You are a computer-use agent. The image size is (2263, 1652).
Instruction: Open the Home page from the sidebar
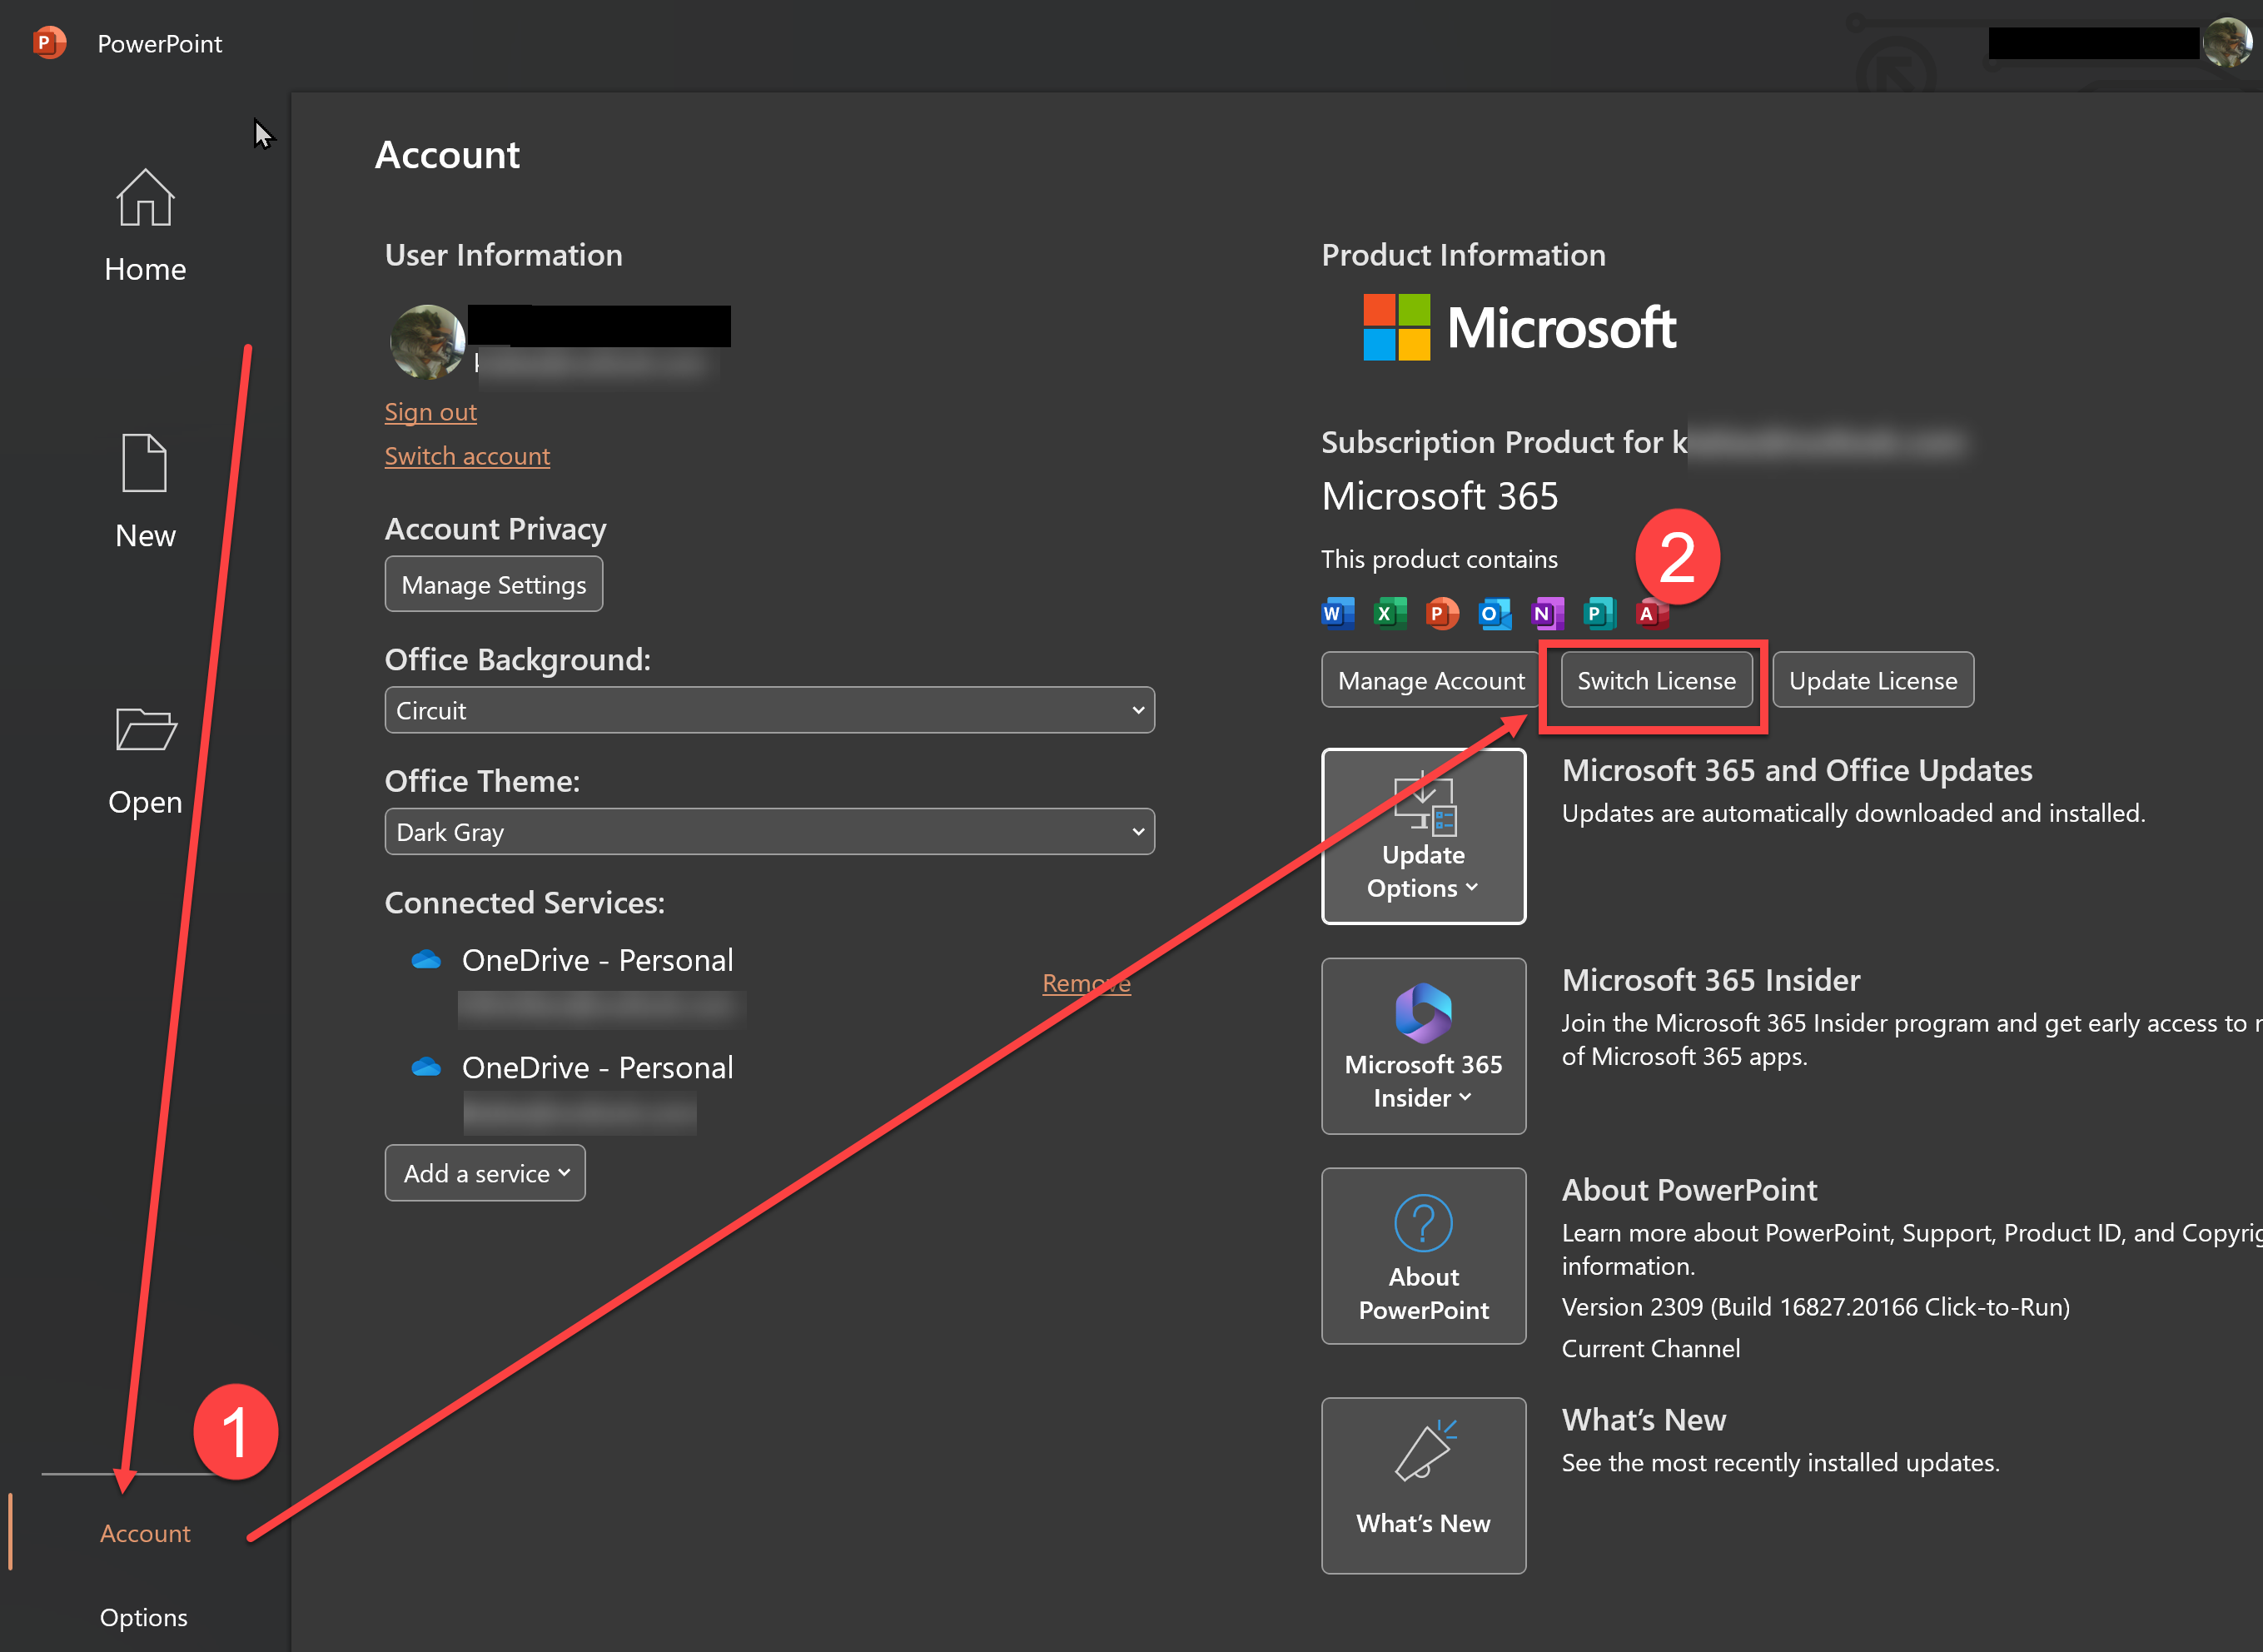[x=145, y=226]
